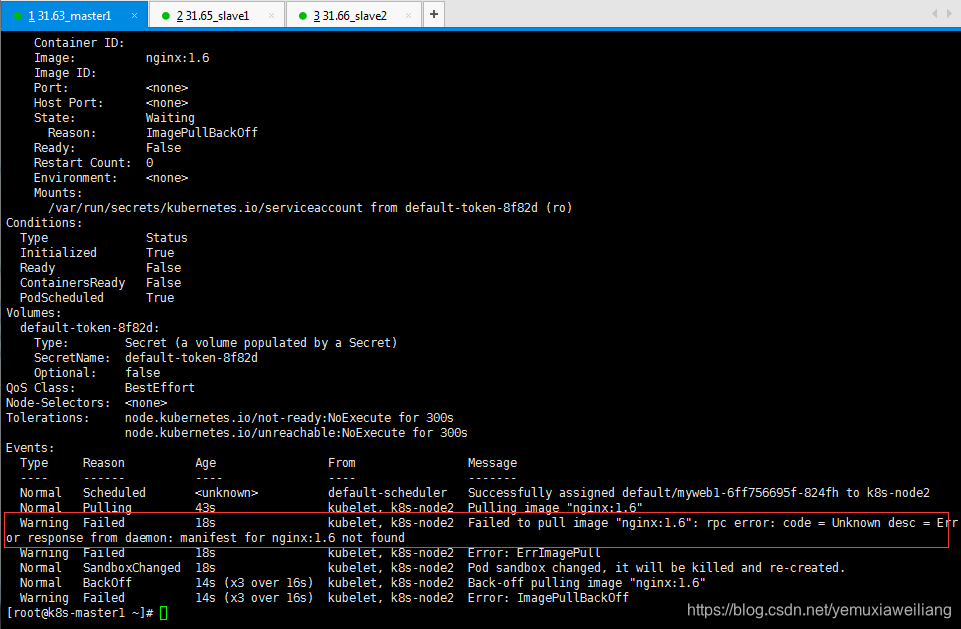Click the 'Initialized' condition row

(x=97, y=253)
